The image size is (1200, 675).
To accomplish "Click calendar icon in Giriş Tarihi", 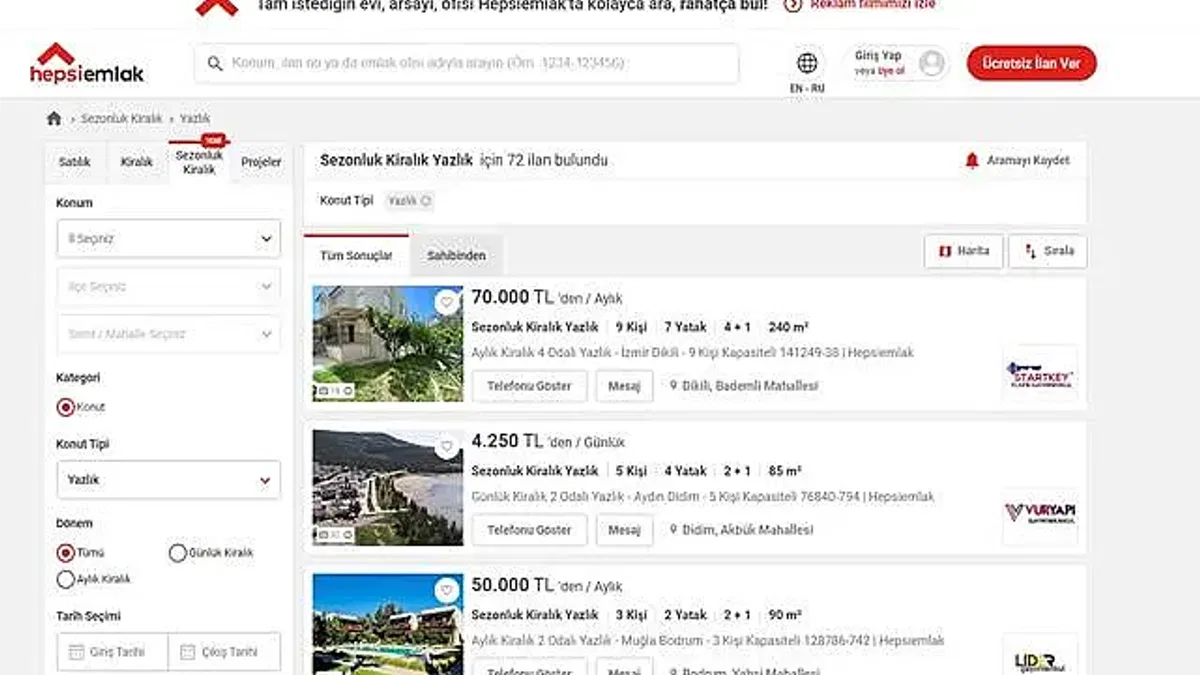I will 76,652.
